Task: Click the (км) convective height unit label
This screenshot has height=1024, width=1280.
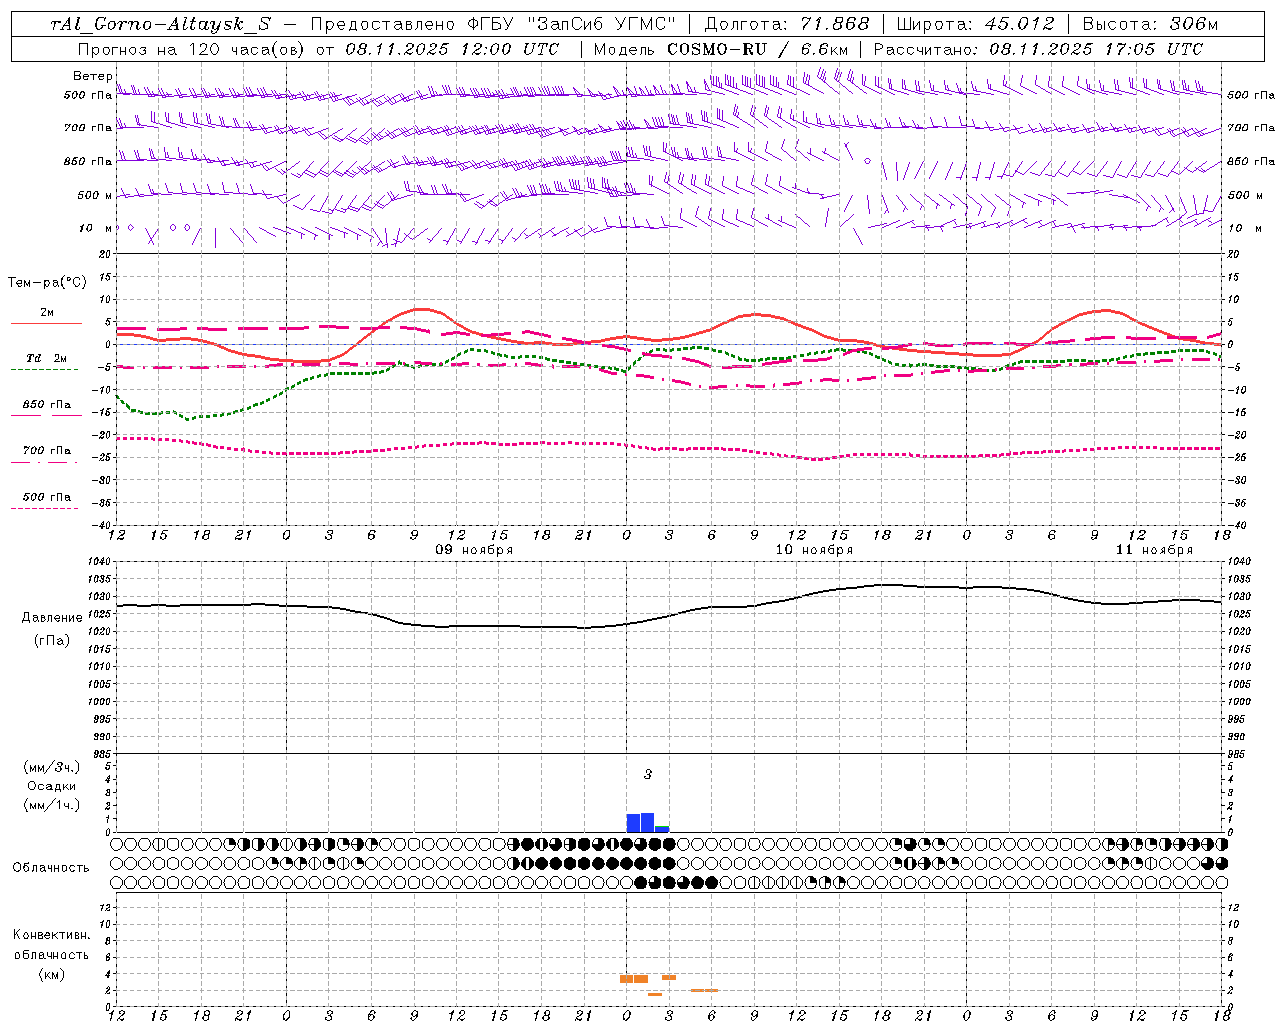Action: click(x=52, y=974)
